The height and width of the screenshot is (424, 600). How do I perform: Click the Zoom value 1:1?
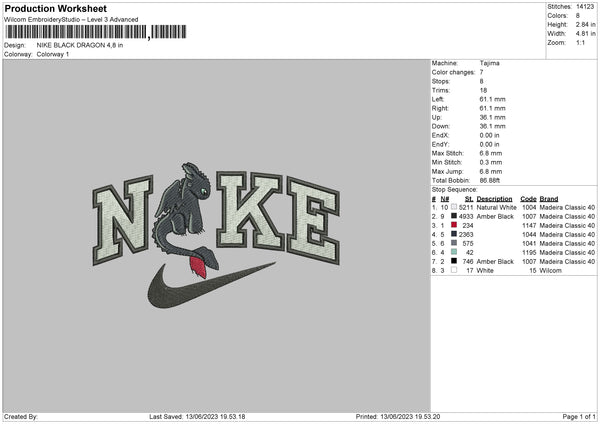coord(580,42)
